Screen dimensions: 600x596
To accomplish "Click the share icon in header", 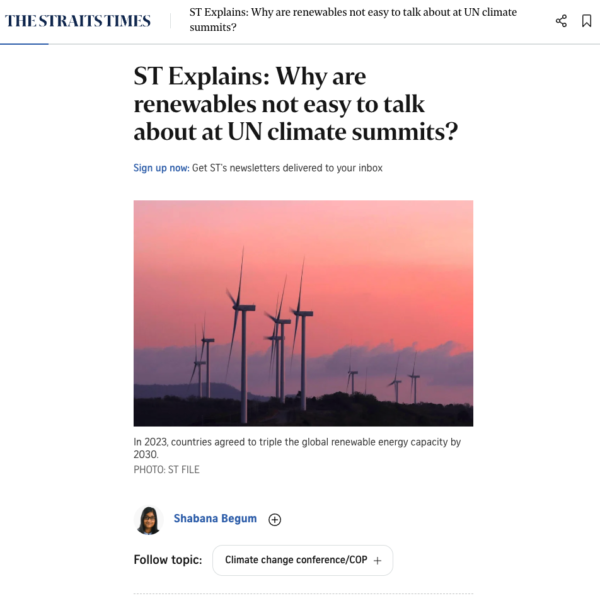I will (x=561, y=21).
